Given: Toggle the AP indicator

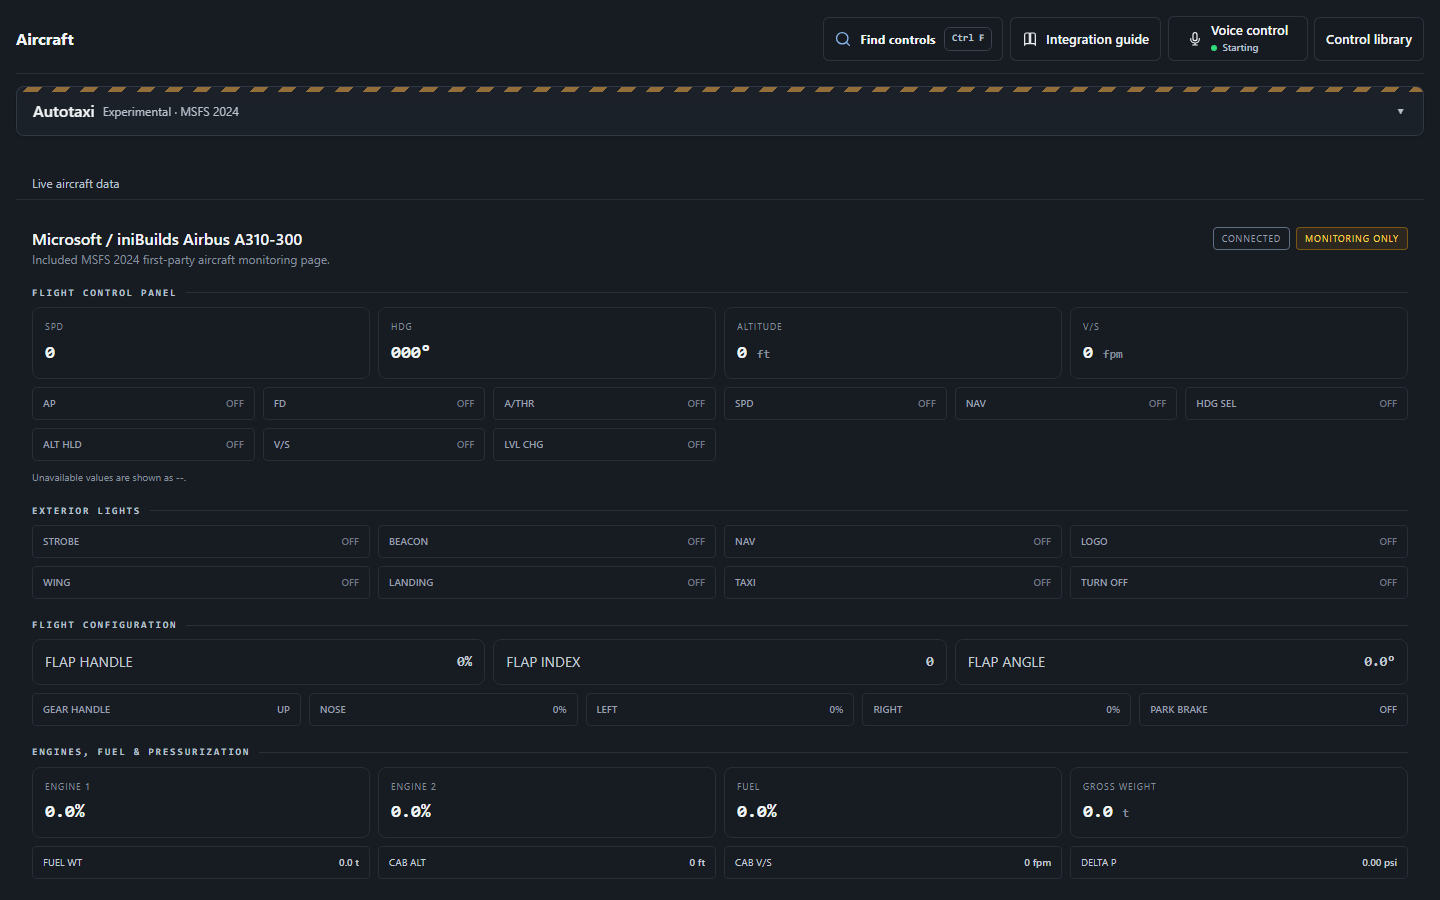Looking at the screenshot, I should [143, 404].
